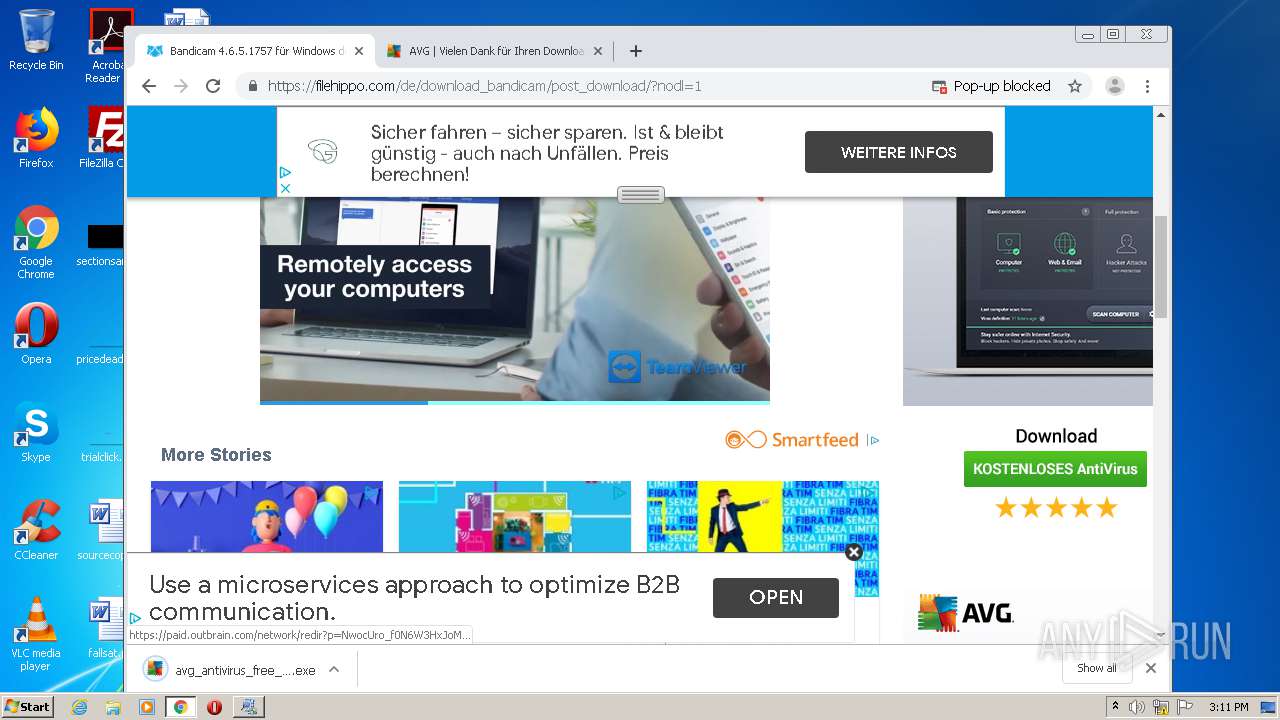Open the Fibra TIM story thumbnail
The height and width of the screenshot is (720, 1280).
pyautogui.click(x=762, y=517)
